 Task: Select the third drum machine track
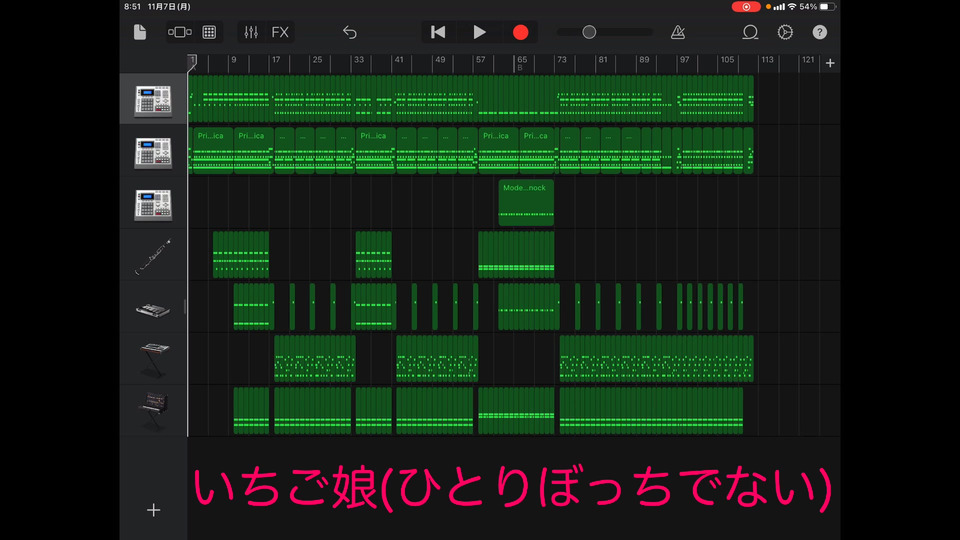coord(153,204)
